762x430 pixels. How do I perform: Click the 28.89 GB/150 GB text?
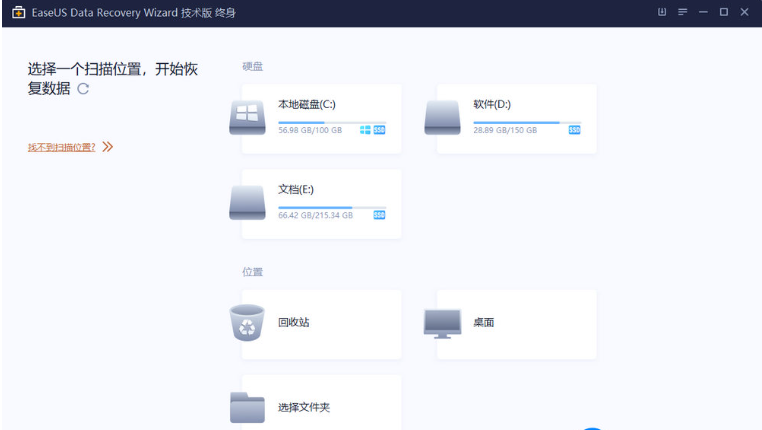[x=505, y=130]
